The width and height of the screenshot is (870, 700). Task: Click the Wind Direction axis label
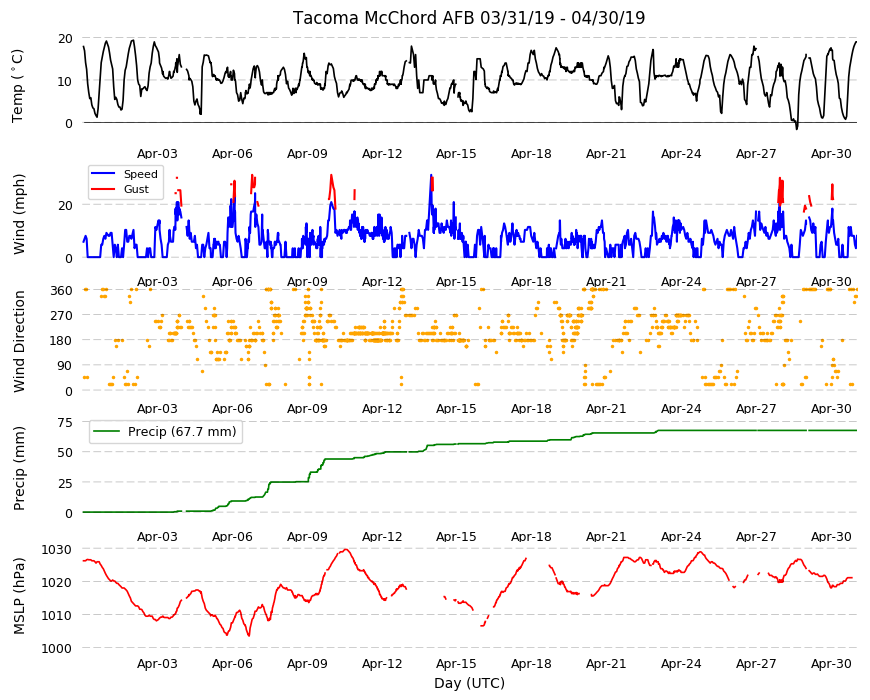click(x=19, y=342)
